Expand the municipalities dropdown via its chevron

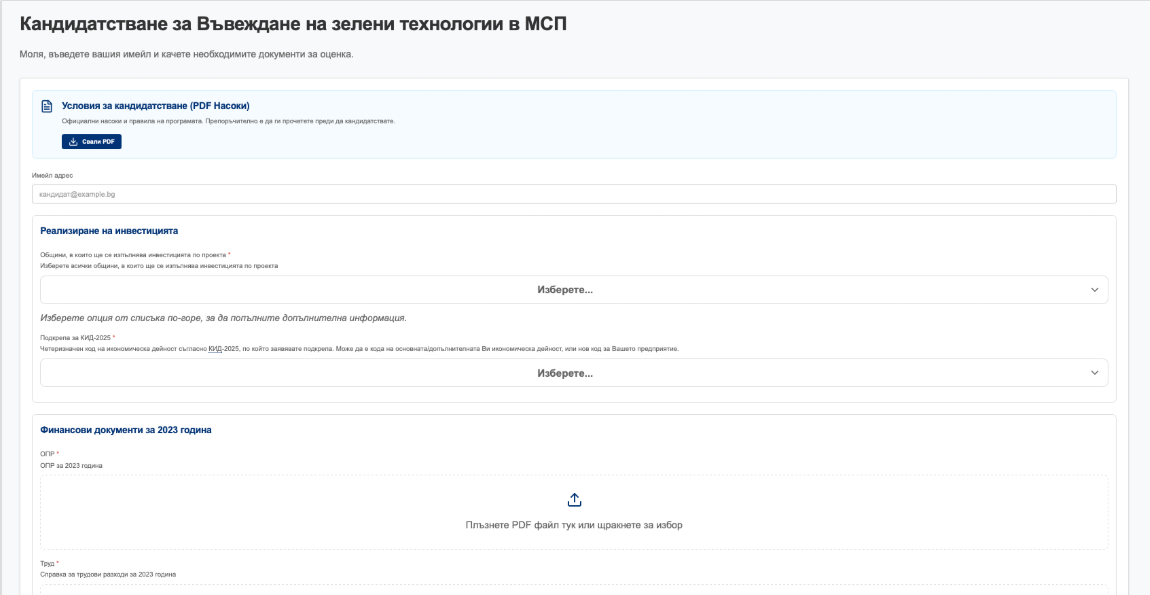pyautogui.click(x=1094, y=290)
